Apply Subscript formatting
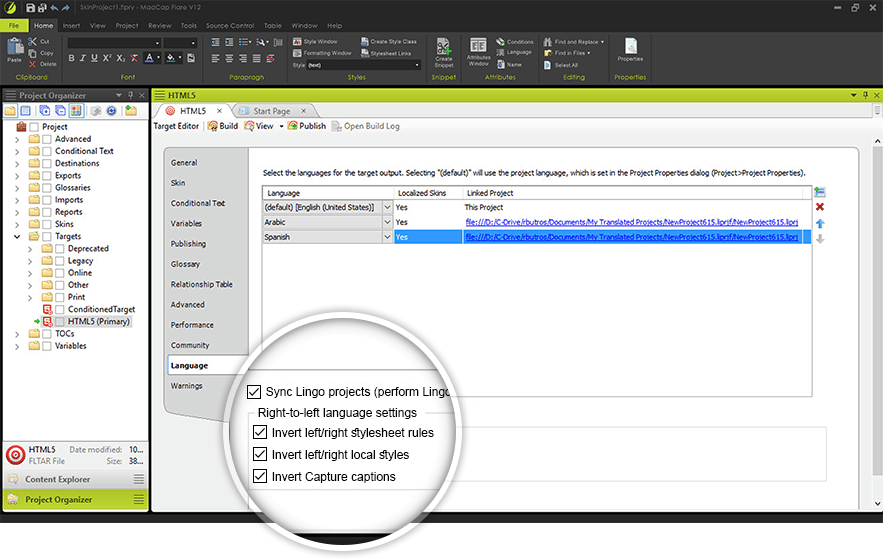This screenshot has width=883, height=560. 121,58
